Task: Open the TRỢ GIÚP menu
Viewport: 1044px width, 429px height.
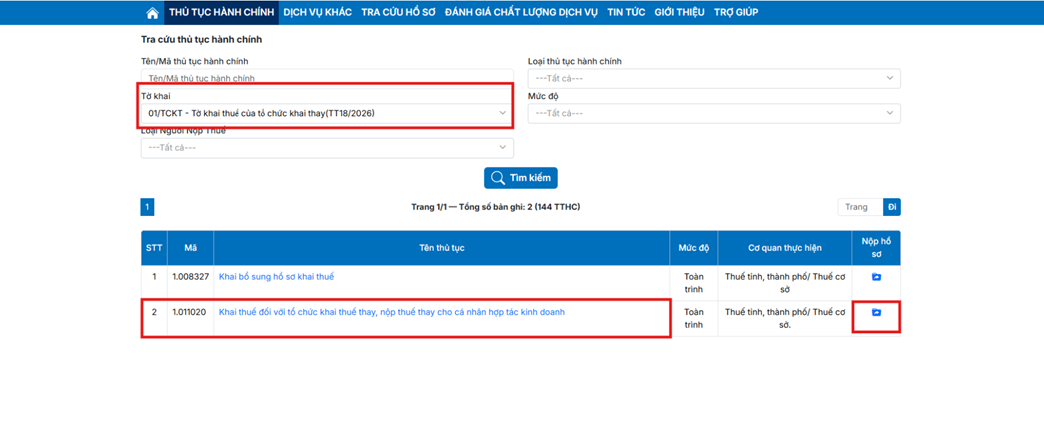Action: click(736, 12)
